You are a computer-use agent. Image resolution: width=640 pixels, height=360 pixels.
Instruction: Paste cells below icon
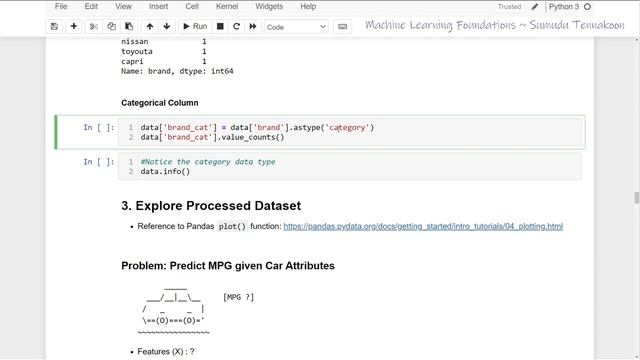click(x=129, y=27)
